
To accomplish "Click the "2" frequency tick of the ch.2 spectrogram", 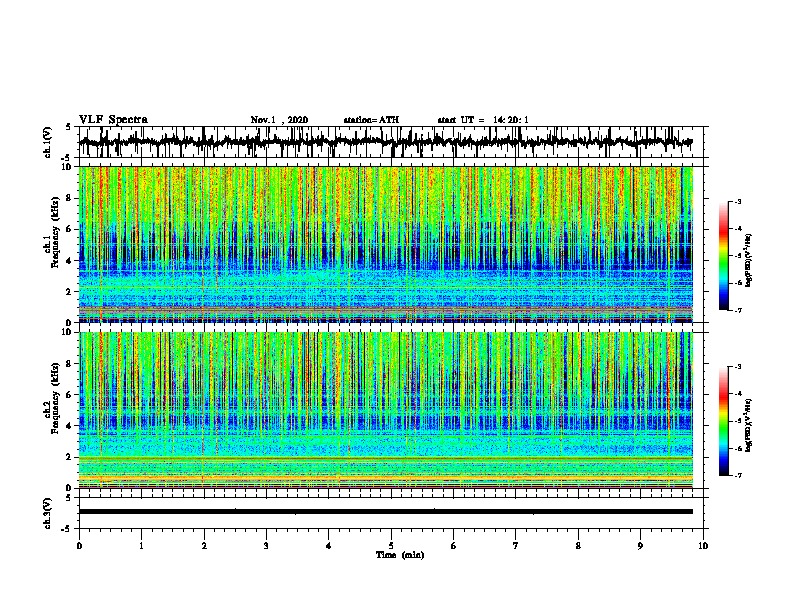I will 69,457.
